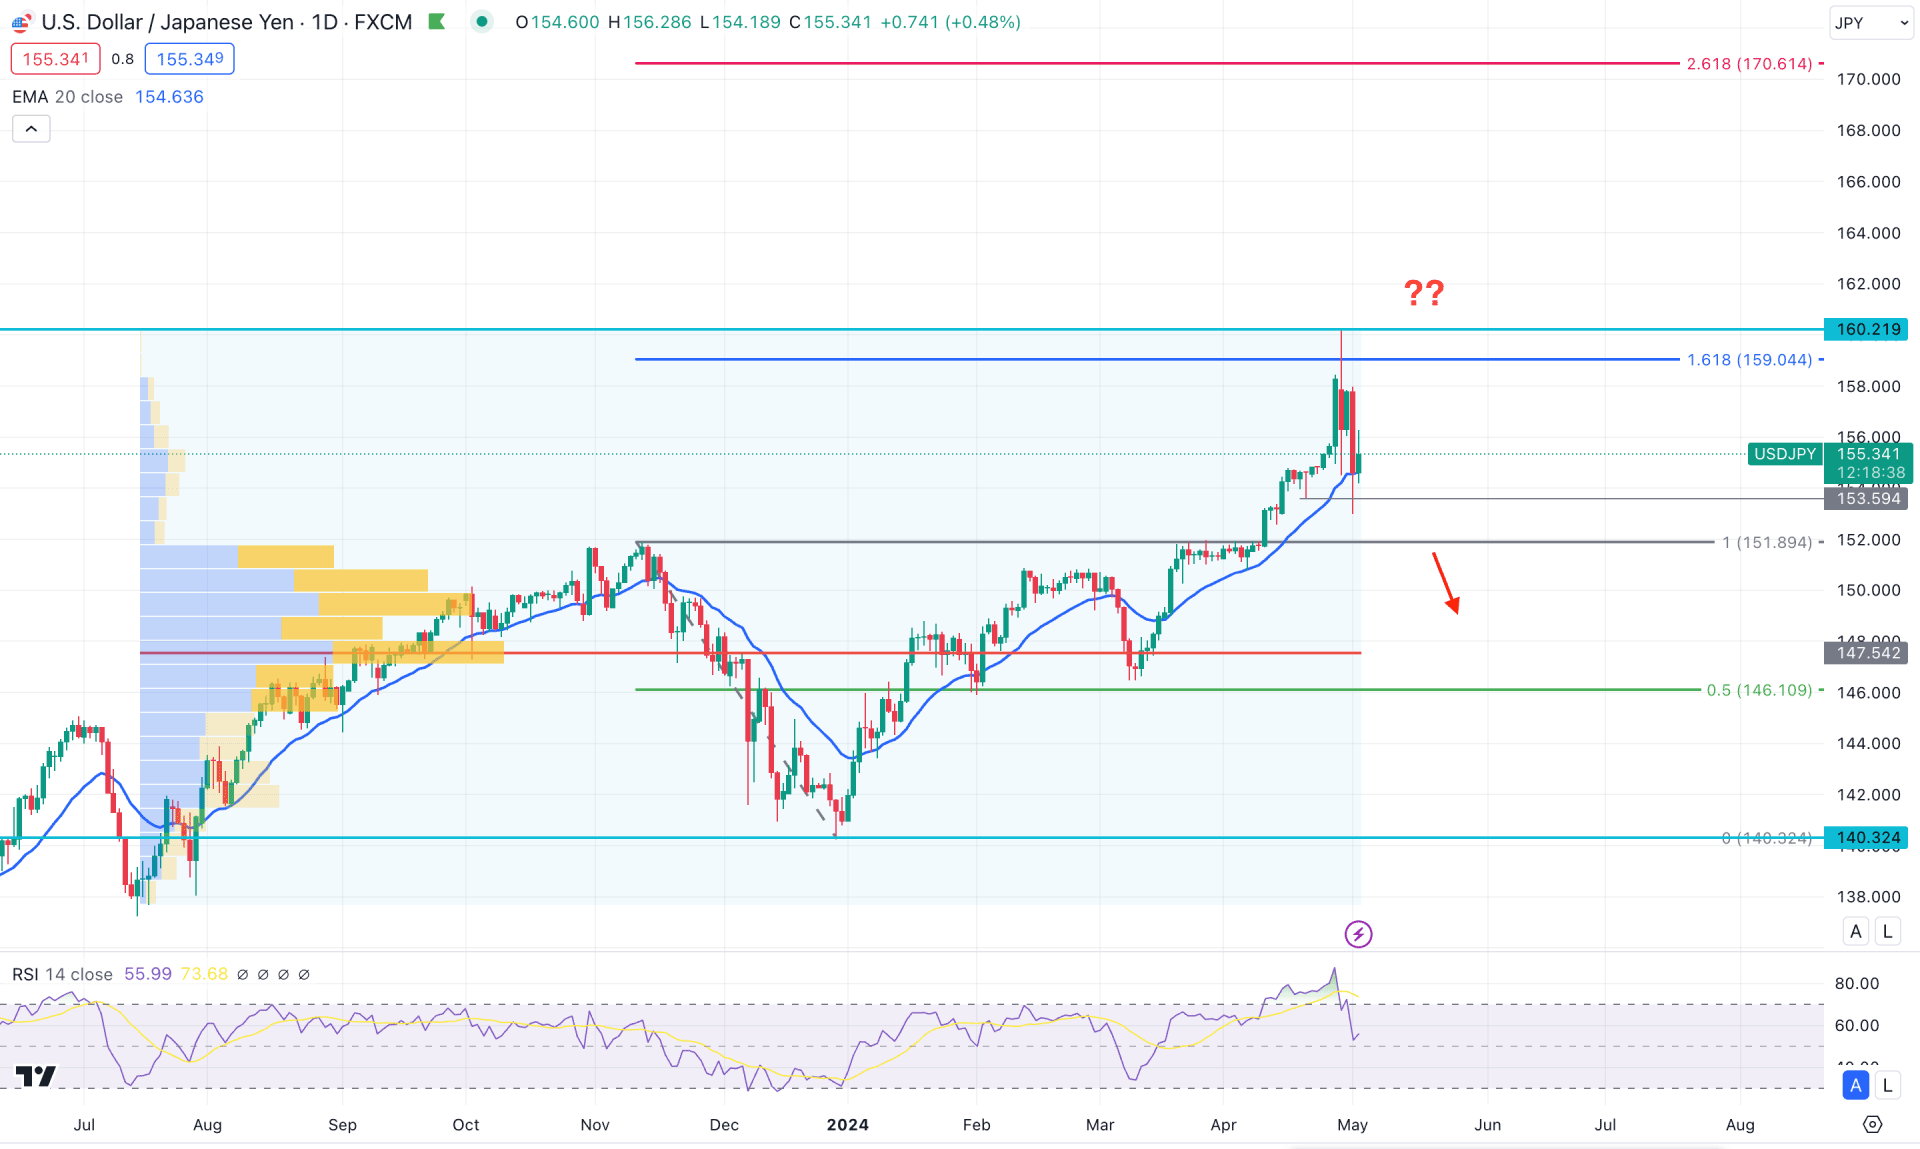Click the yellow RSI value 73.68
The width and height of the screenshot is (1920, 1149).
click(x=204, y=974)
